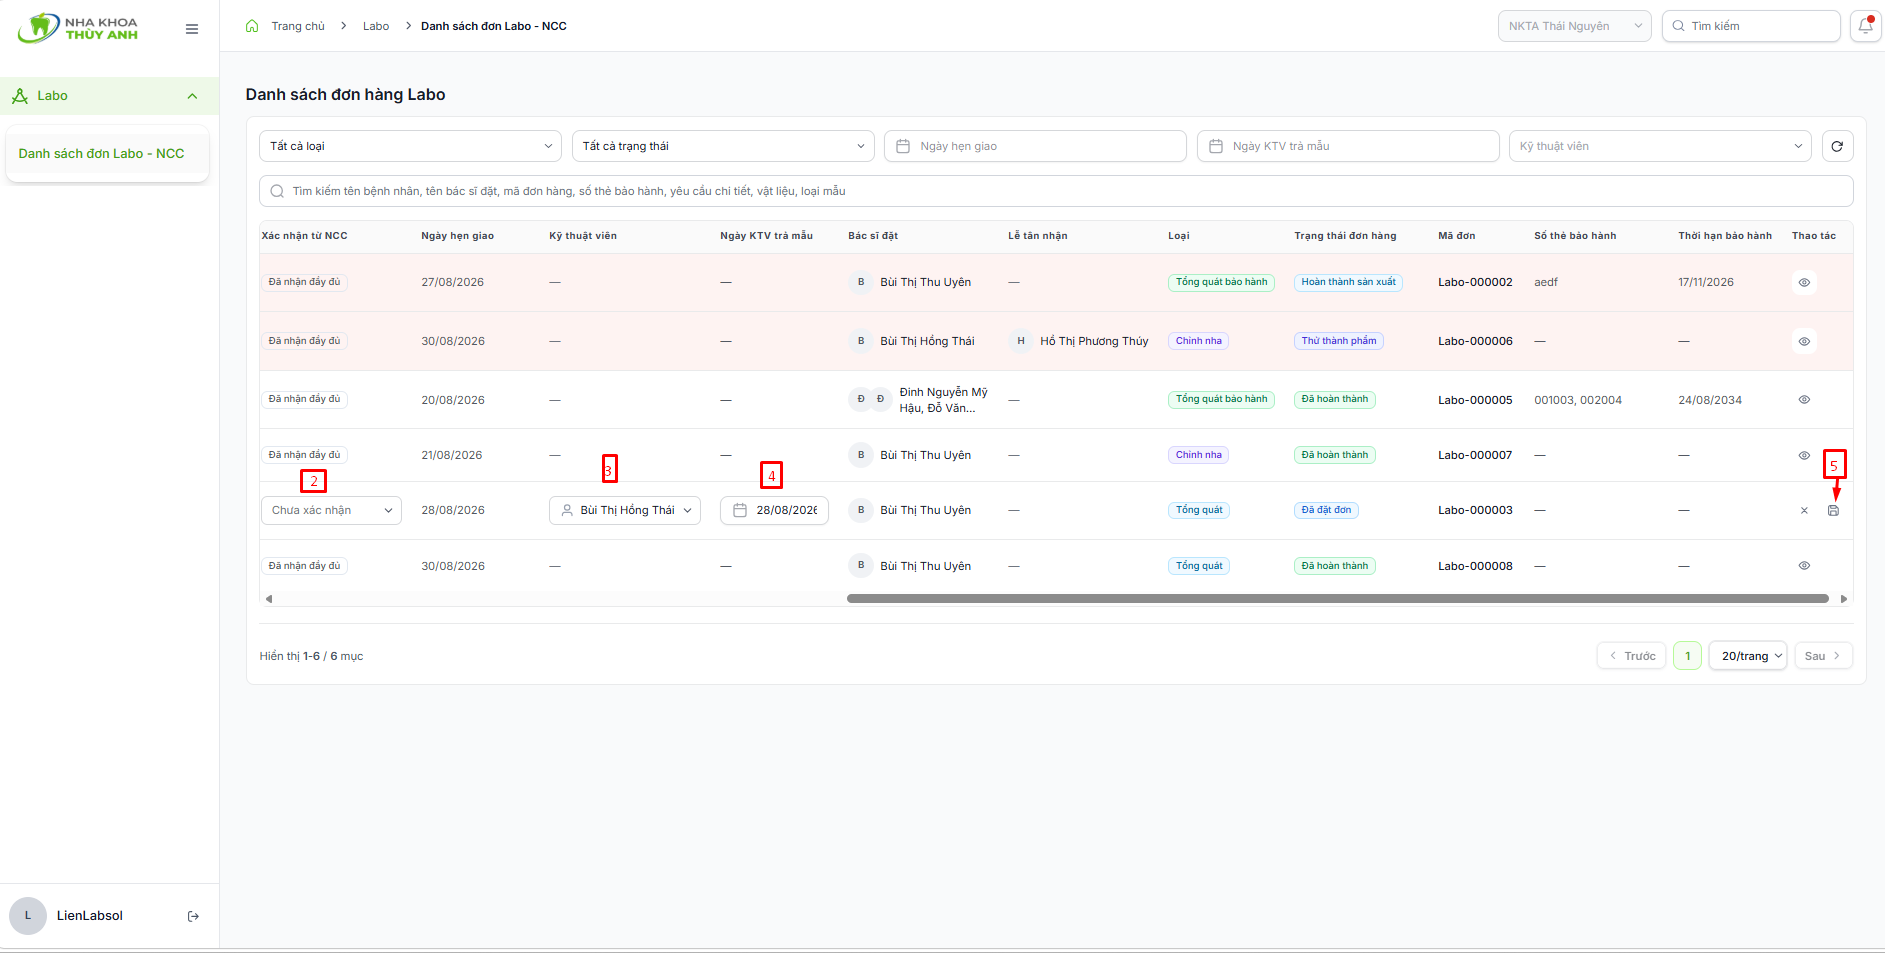View details of order Labo-000005
Screen dimensions: 1885x953
[x=1804, y=399]
